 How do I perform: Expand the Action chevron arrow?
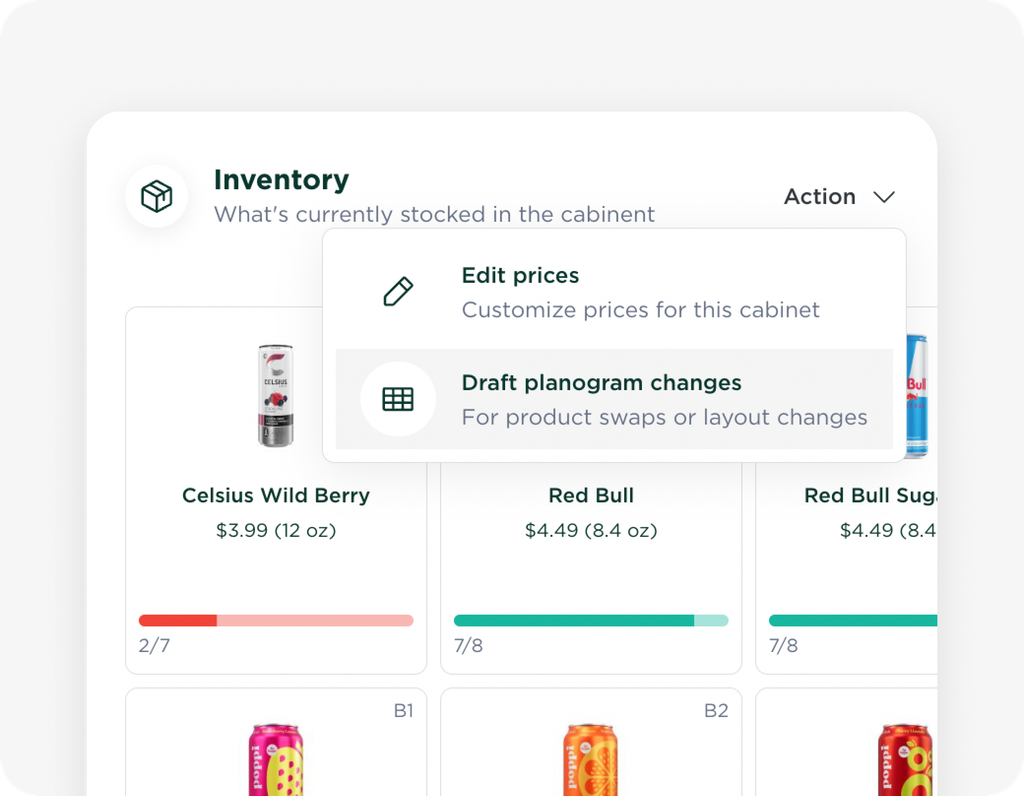pyautogui.click(x=884, y=197)
